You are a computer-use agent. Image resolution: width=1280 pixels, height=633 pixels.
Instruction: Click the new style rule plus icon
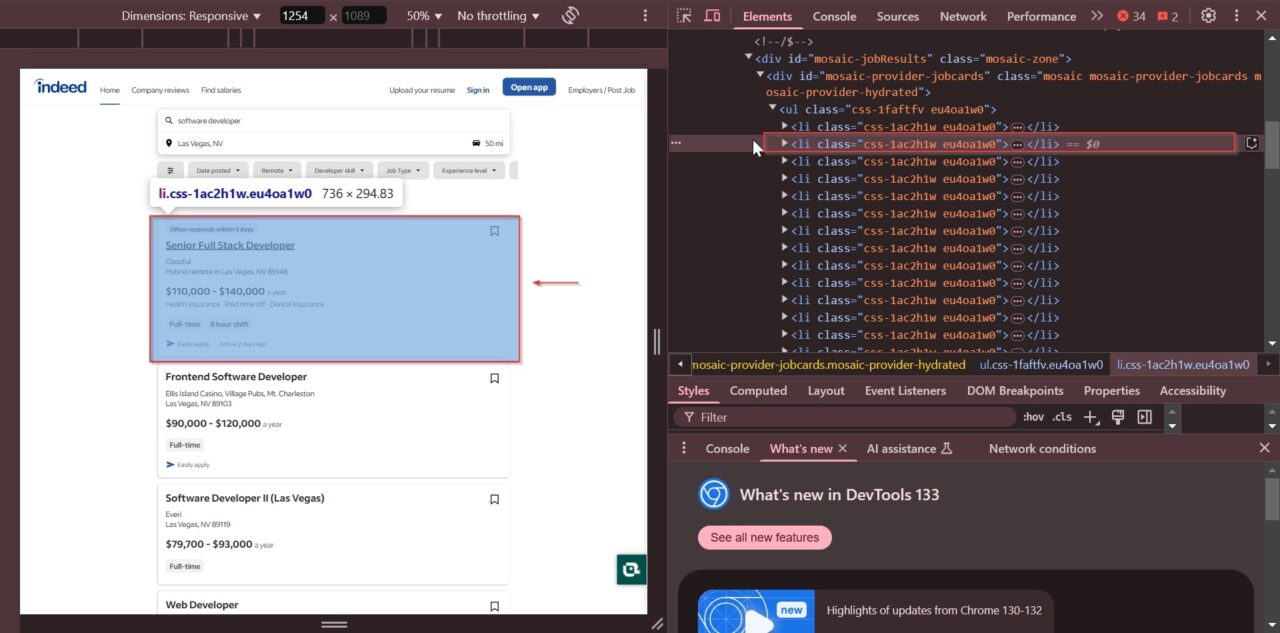pyautogui.click(x=1090, y=417)
